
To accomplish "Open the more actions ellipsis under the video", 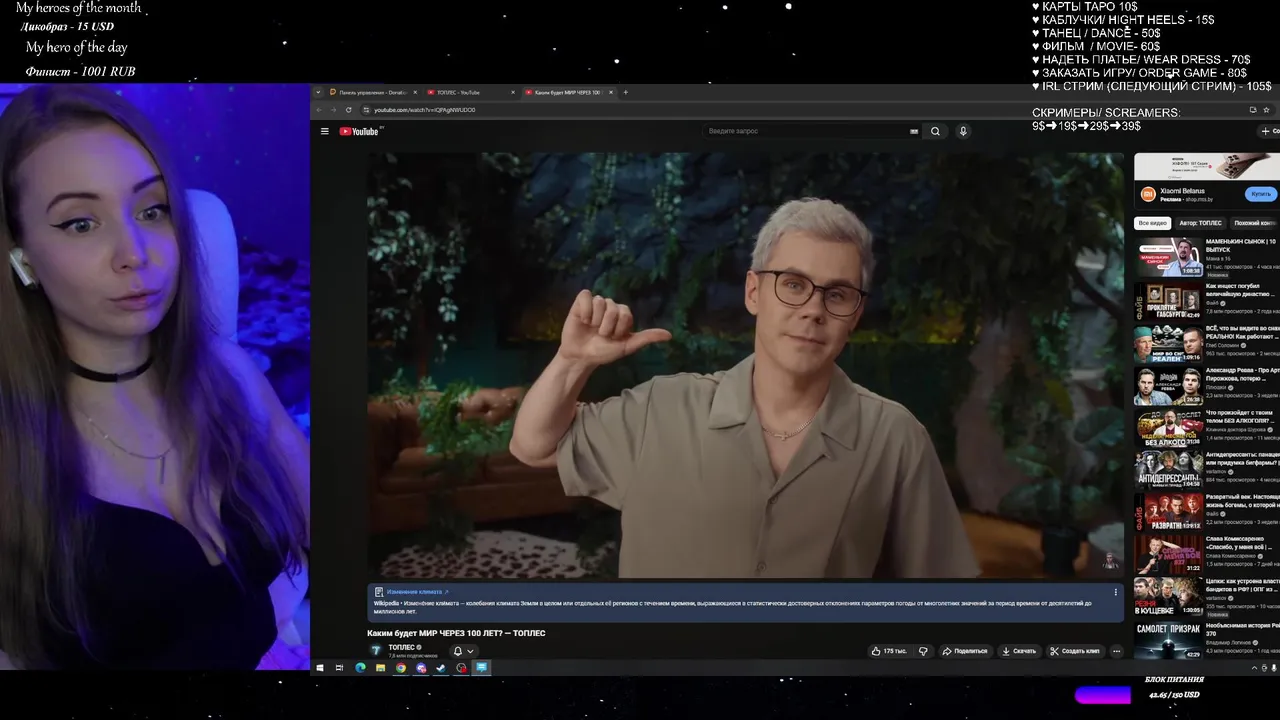I will [1116, 651].
